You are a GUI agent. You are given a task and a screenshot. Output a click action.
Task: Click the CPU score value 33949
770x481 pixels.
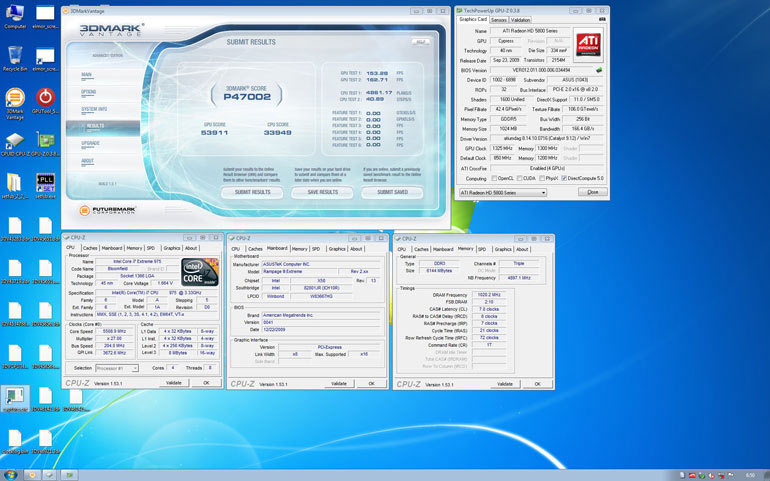click(277, 133)
